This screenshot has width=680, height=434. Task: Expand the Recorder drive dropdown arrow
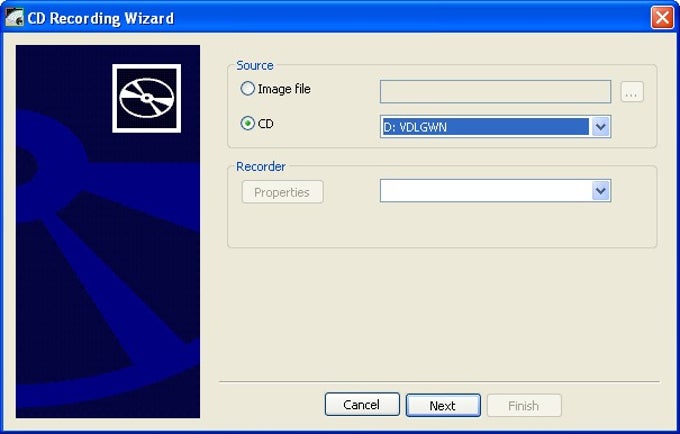click(x=601, y=191)
